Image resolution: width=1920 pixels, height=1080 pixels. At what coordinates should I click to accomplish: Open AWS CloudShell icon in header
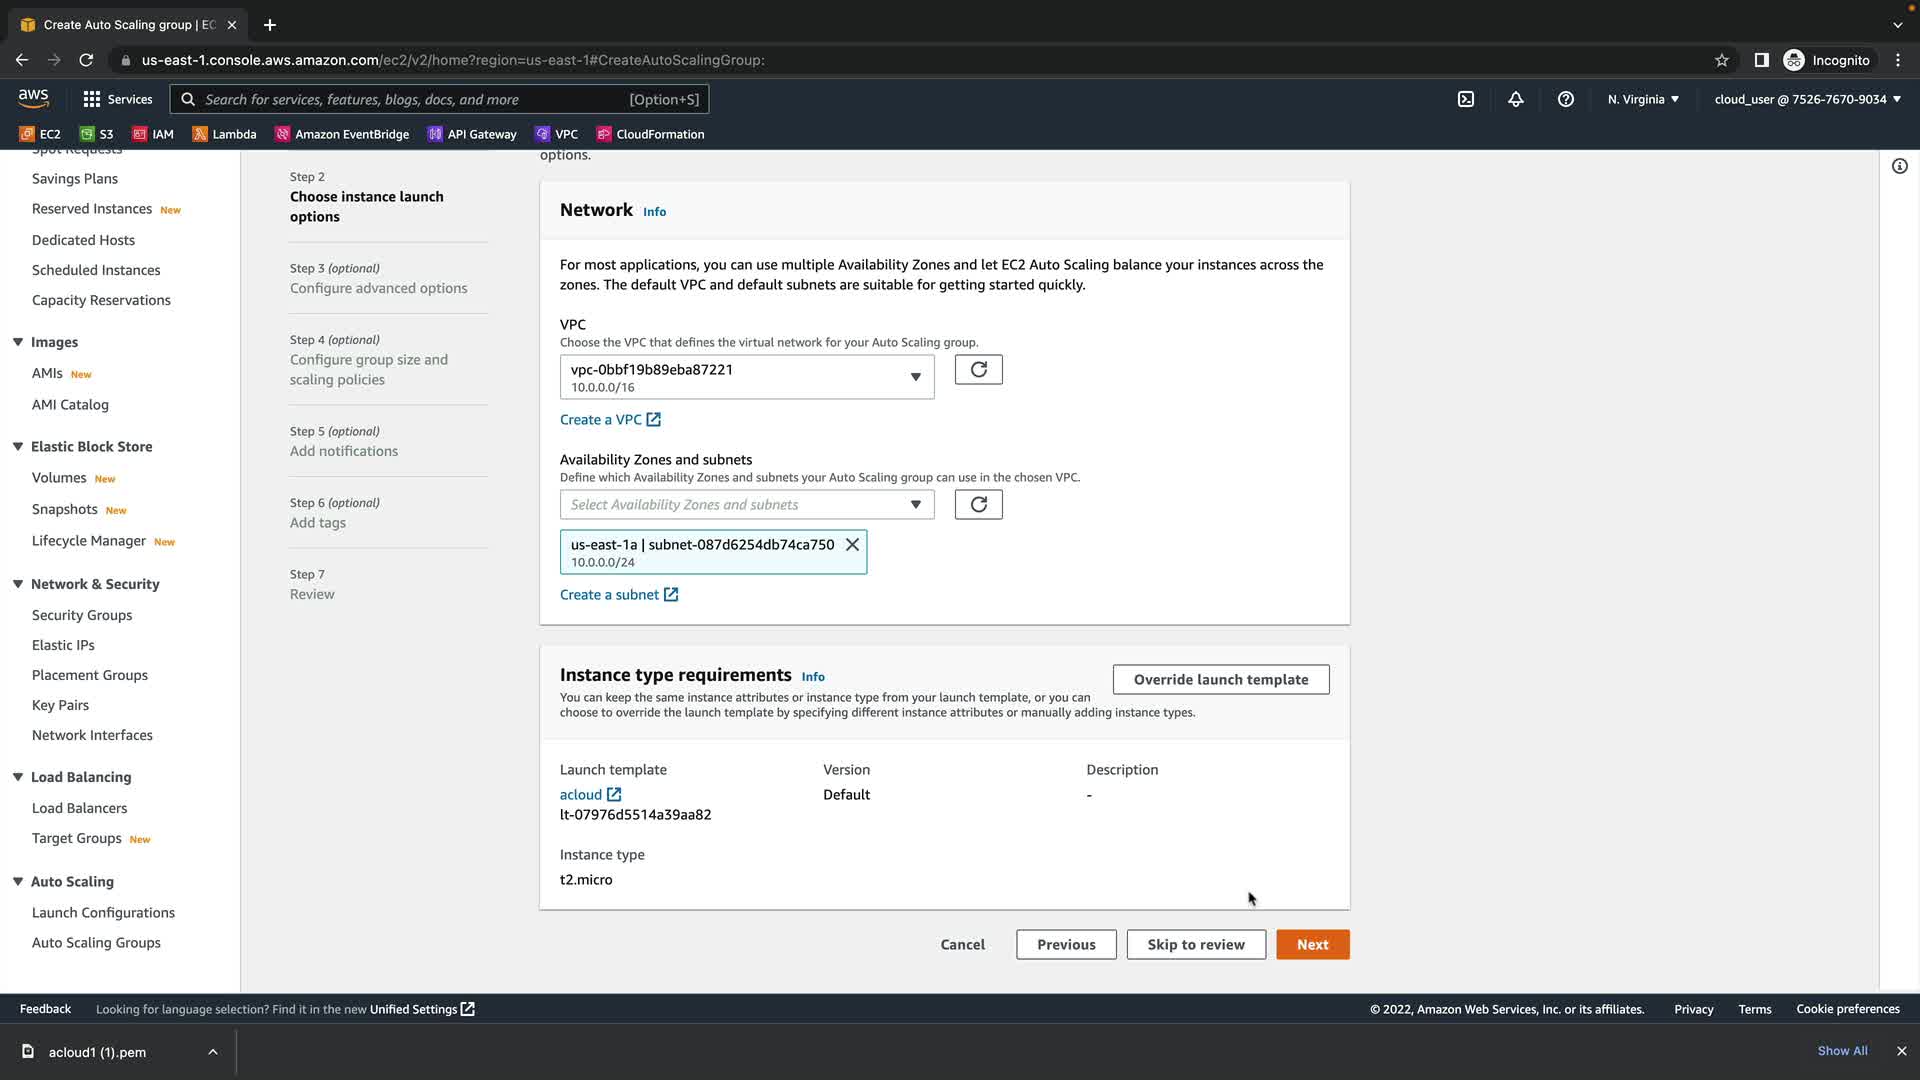pos(1466,99)
